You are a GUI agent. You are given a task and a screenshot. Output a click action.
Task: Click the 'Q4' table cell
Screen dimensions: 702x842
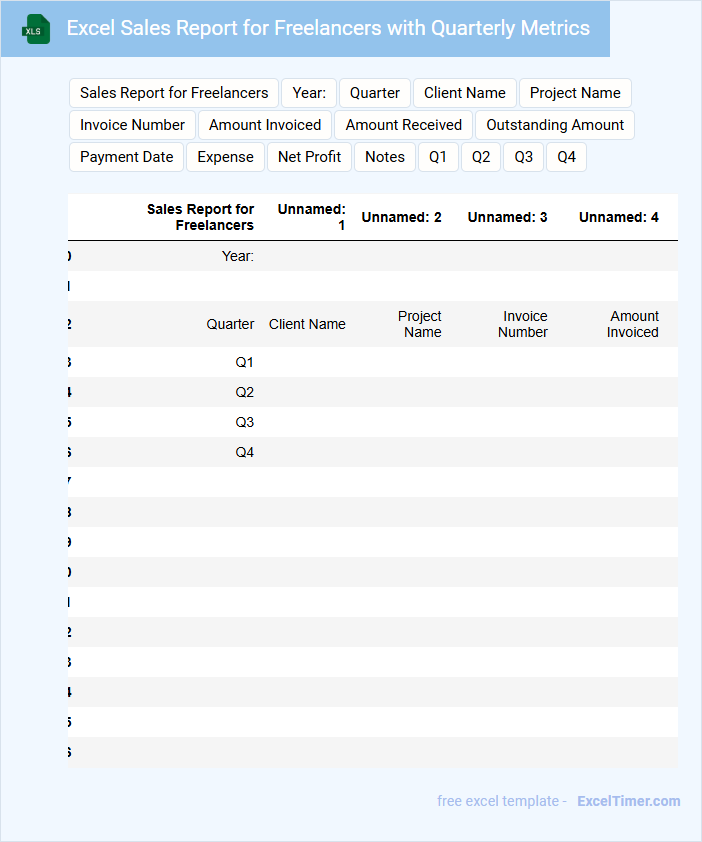[x=244, y=453]
